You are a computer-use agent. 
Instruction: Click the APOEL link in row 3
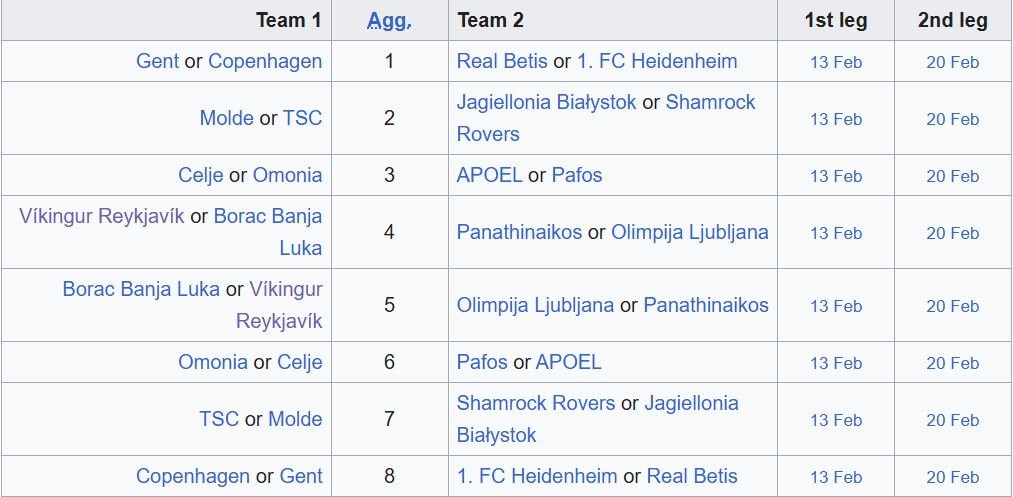point(489,175)
